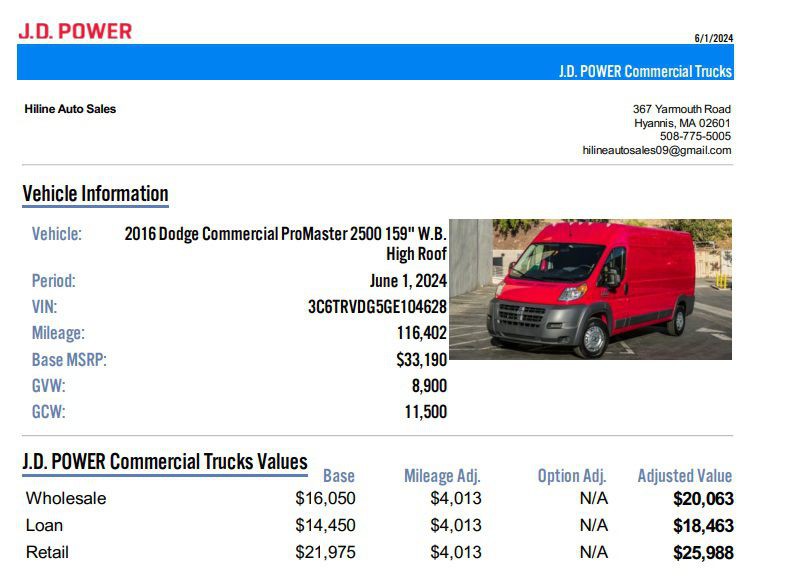This screenshot has height=580, width=785.
Task: Click the Retail row label
Action: (x=47, y=552)
